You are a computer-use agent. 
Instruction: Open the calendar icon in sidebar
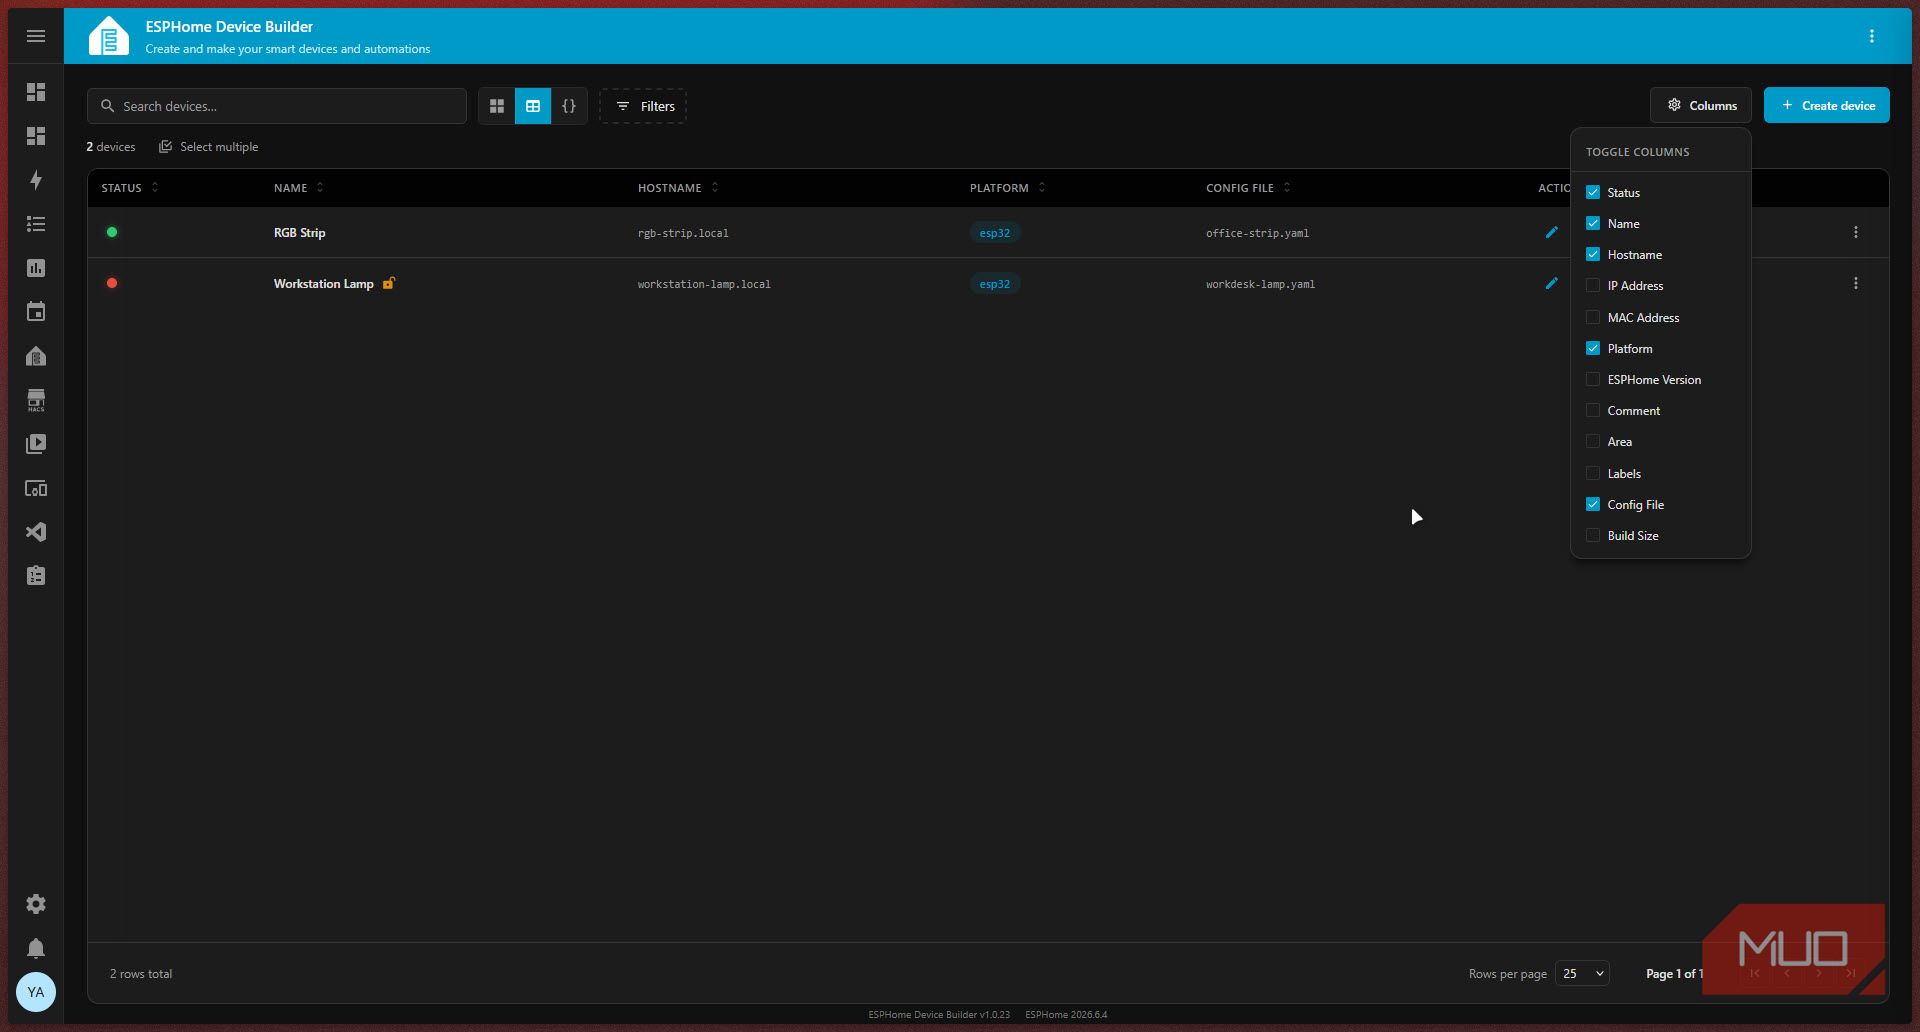[x=36, y=312]
